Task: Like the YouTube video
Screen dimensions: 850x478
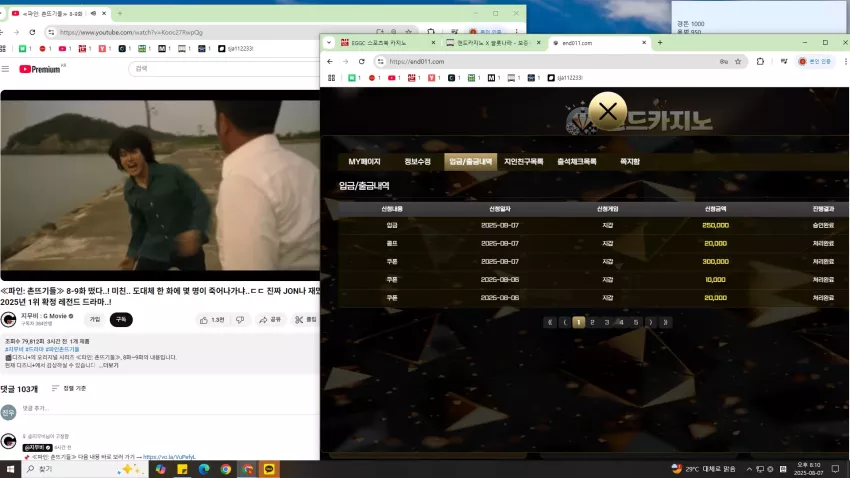Action: [x=212, y=320]
